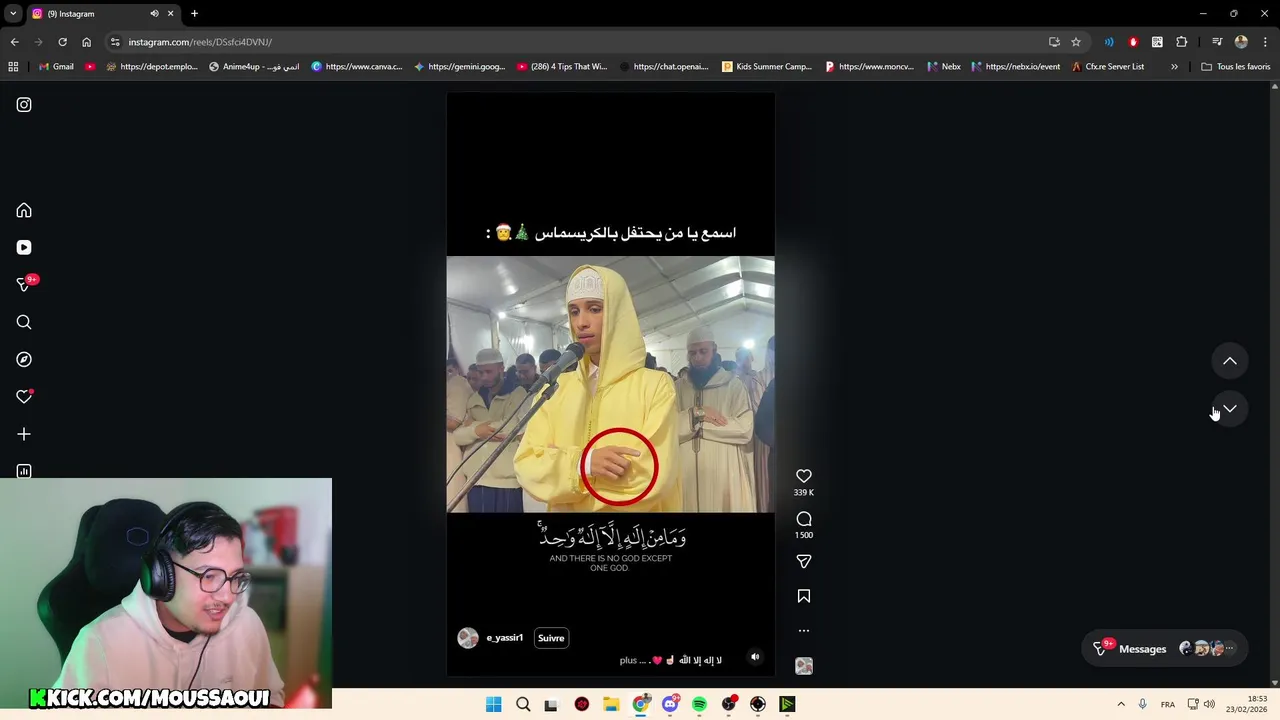The image size is (1280, 720).
Task: Open gemini.google bookmark
Action: click(459, 67)
